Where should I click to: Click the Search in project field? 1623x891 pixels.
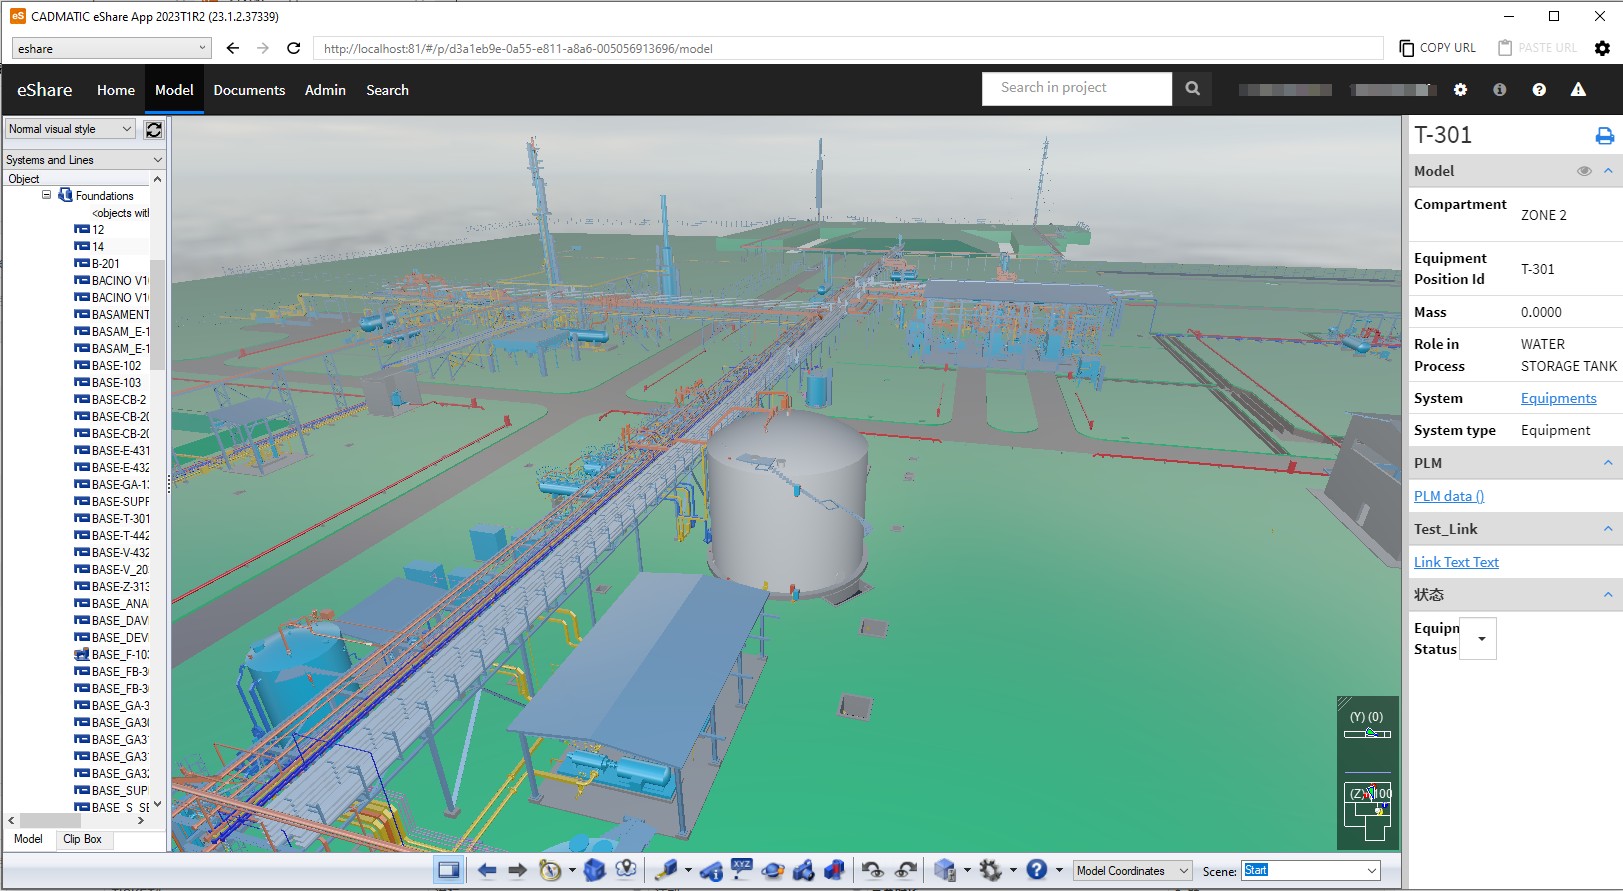coord(1077,88)
